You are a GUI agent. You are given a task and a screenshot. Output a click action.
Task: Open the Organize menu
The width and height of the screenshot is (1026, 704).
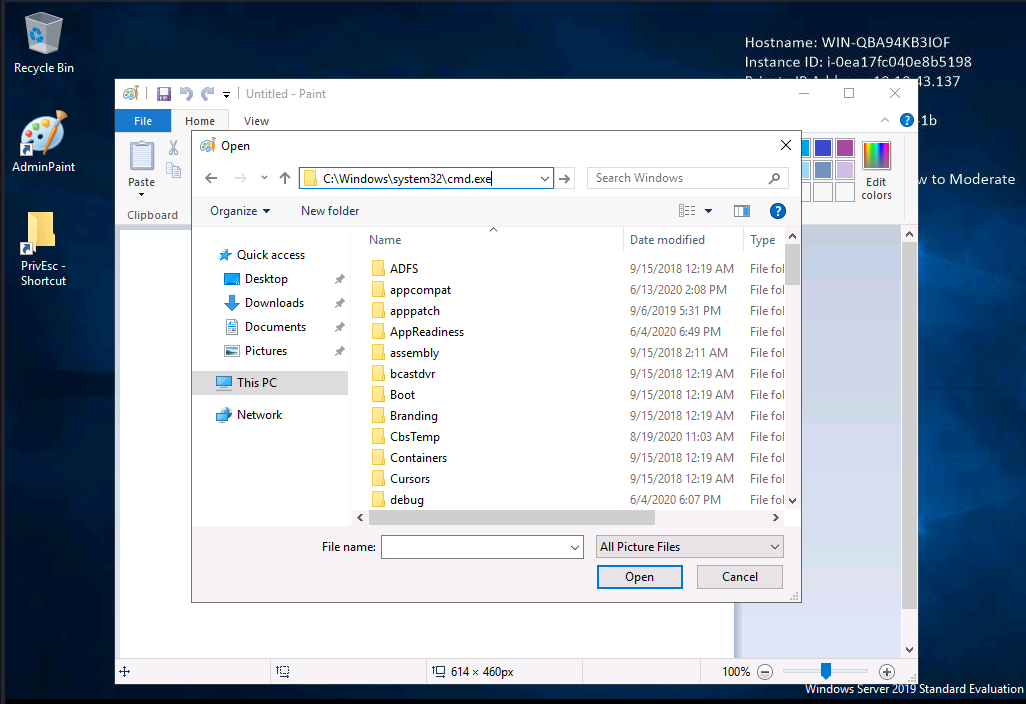coord(239,211)
